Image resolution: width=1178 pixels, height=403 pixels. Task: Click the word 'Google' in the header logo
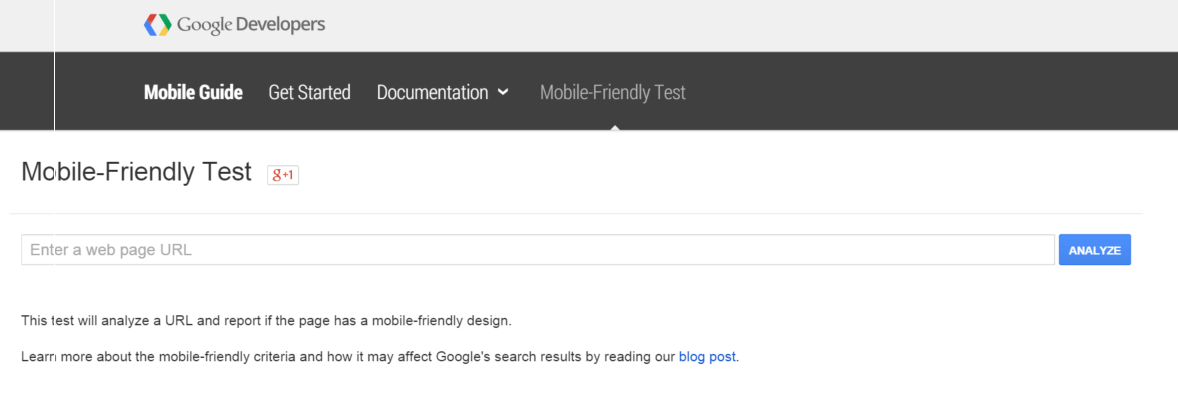pyautogui.click(x=204, y=25)
